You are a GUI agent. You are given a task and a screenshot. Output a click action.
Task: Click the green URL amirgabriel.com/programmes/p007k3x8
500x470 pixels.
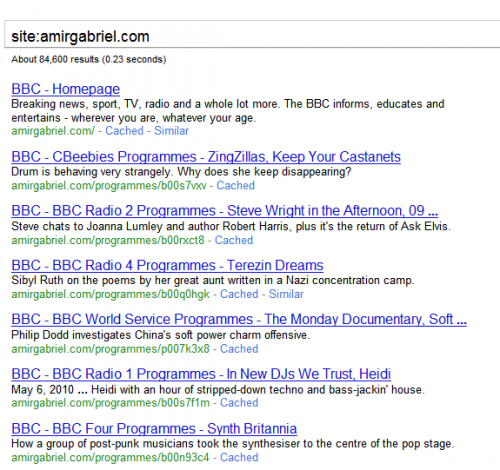coord(110,349)
